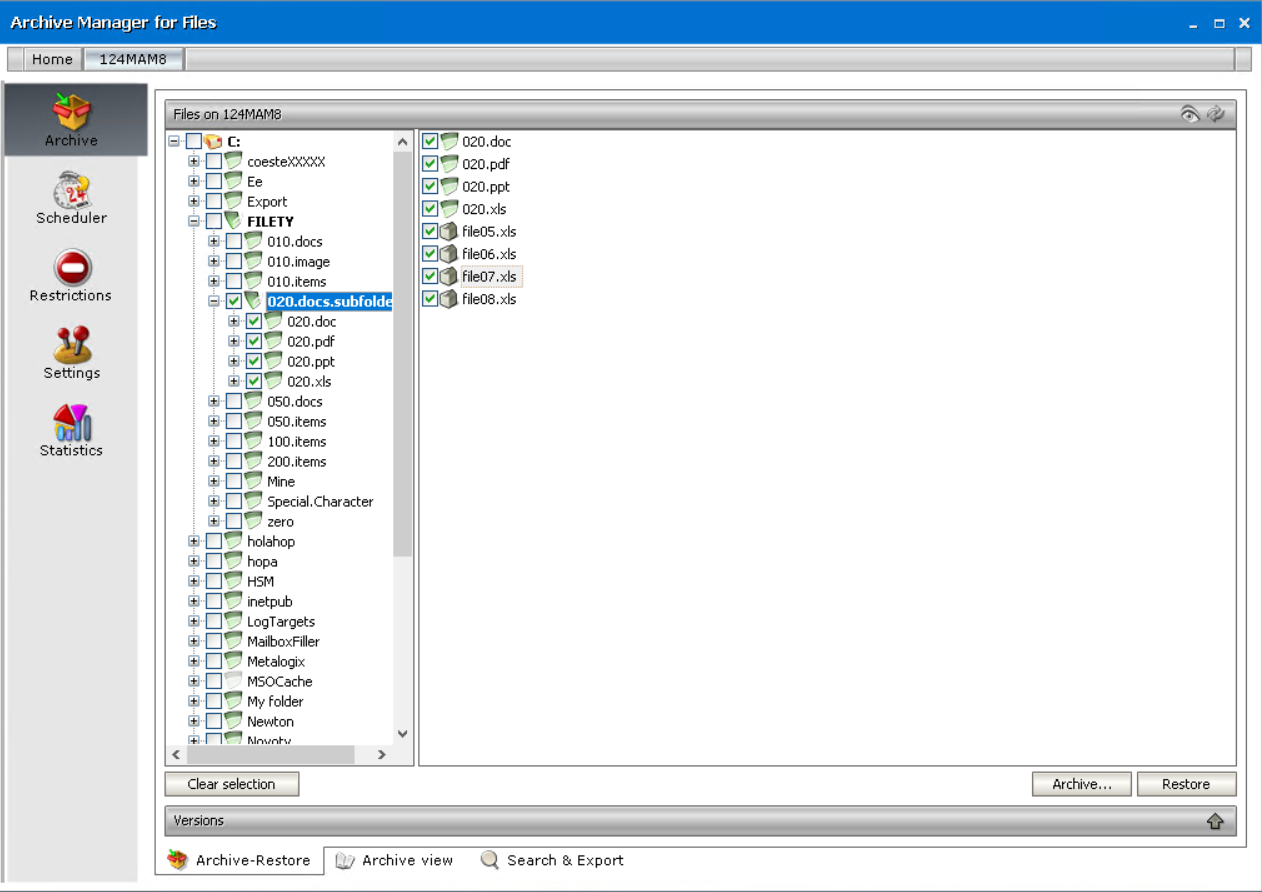Expand the Versions panel with up arrow
The image size is (1262, 892).
tap(1215, 821)
